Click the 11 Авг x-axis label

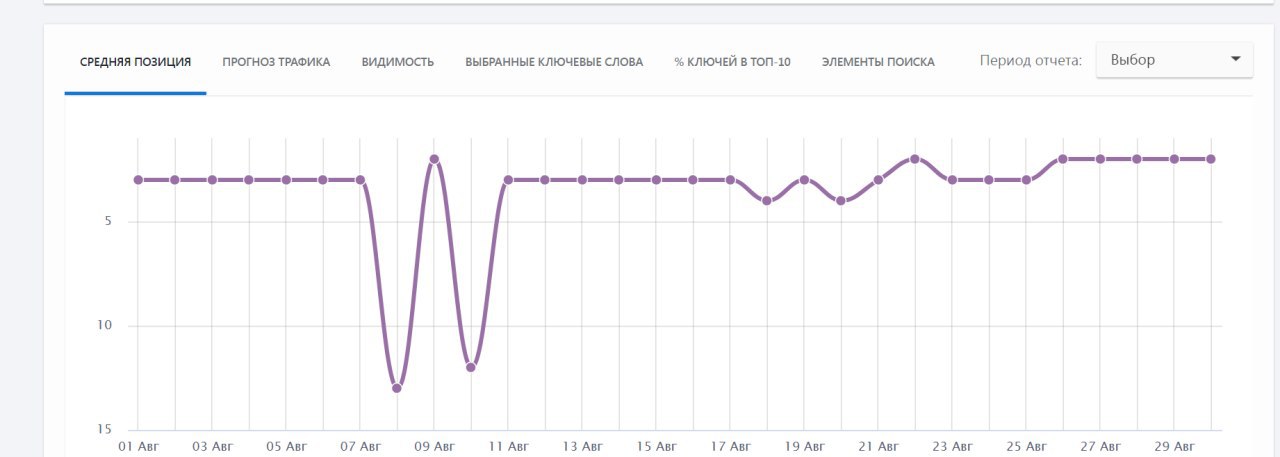pos(508,446)
